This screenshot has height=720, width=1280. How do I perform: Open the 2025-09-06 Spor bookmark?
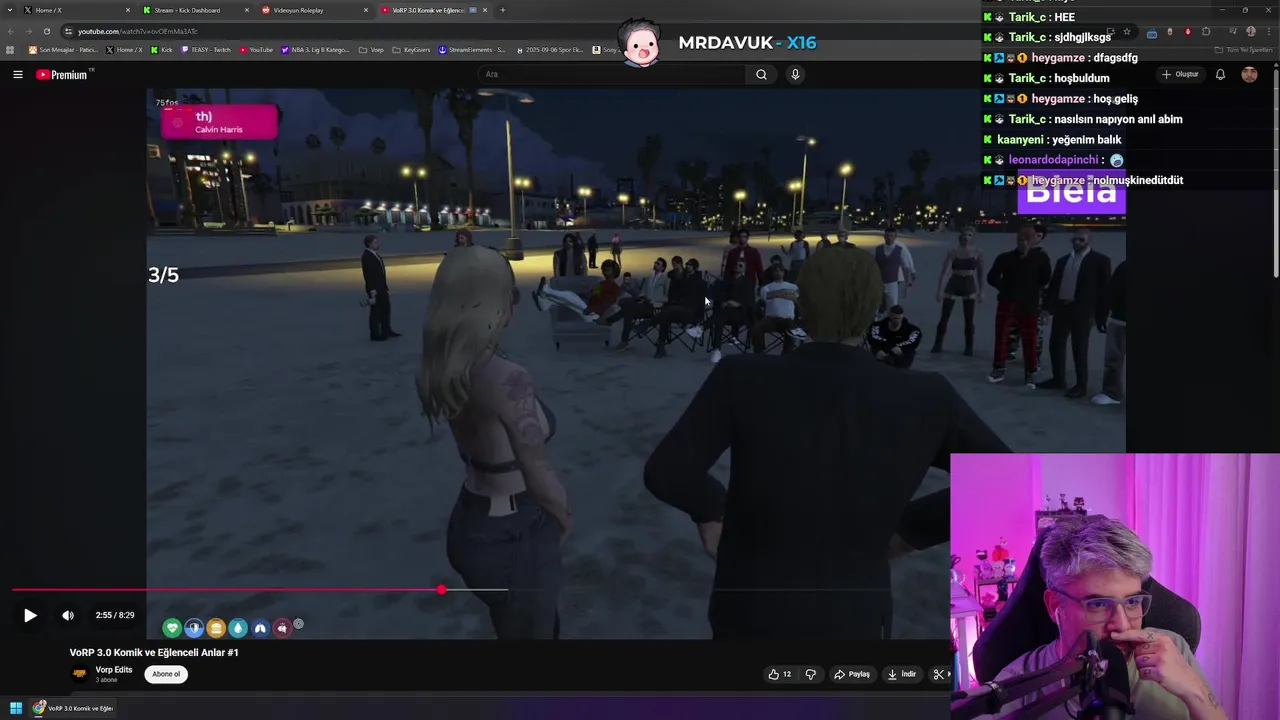tap(551, 49)
